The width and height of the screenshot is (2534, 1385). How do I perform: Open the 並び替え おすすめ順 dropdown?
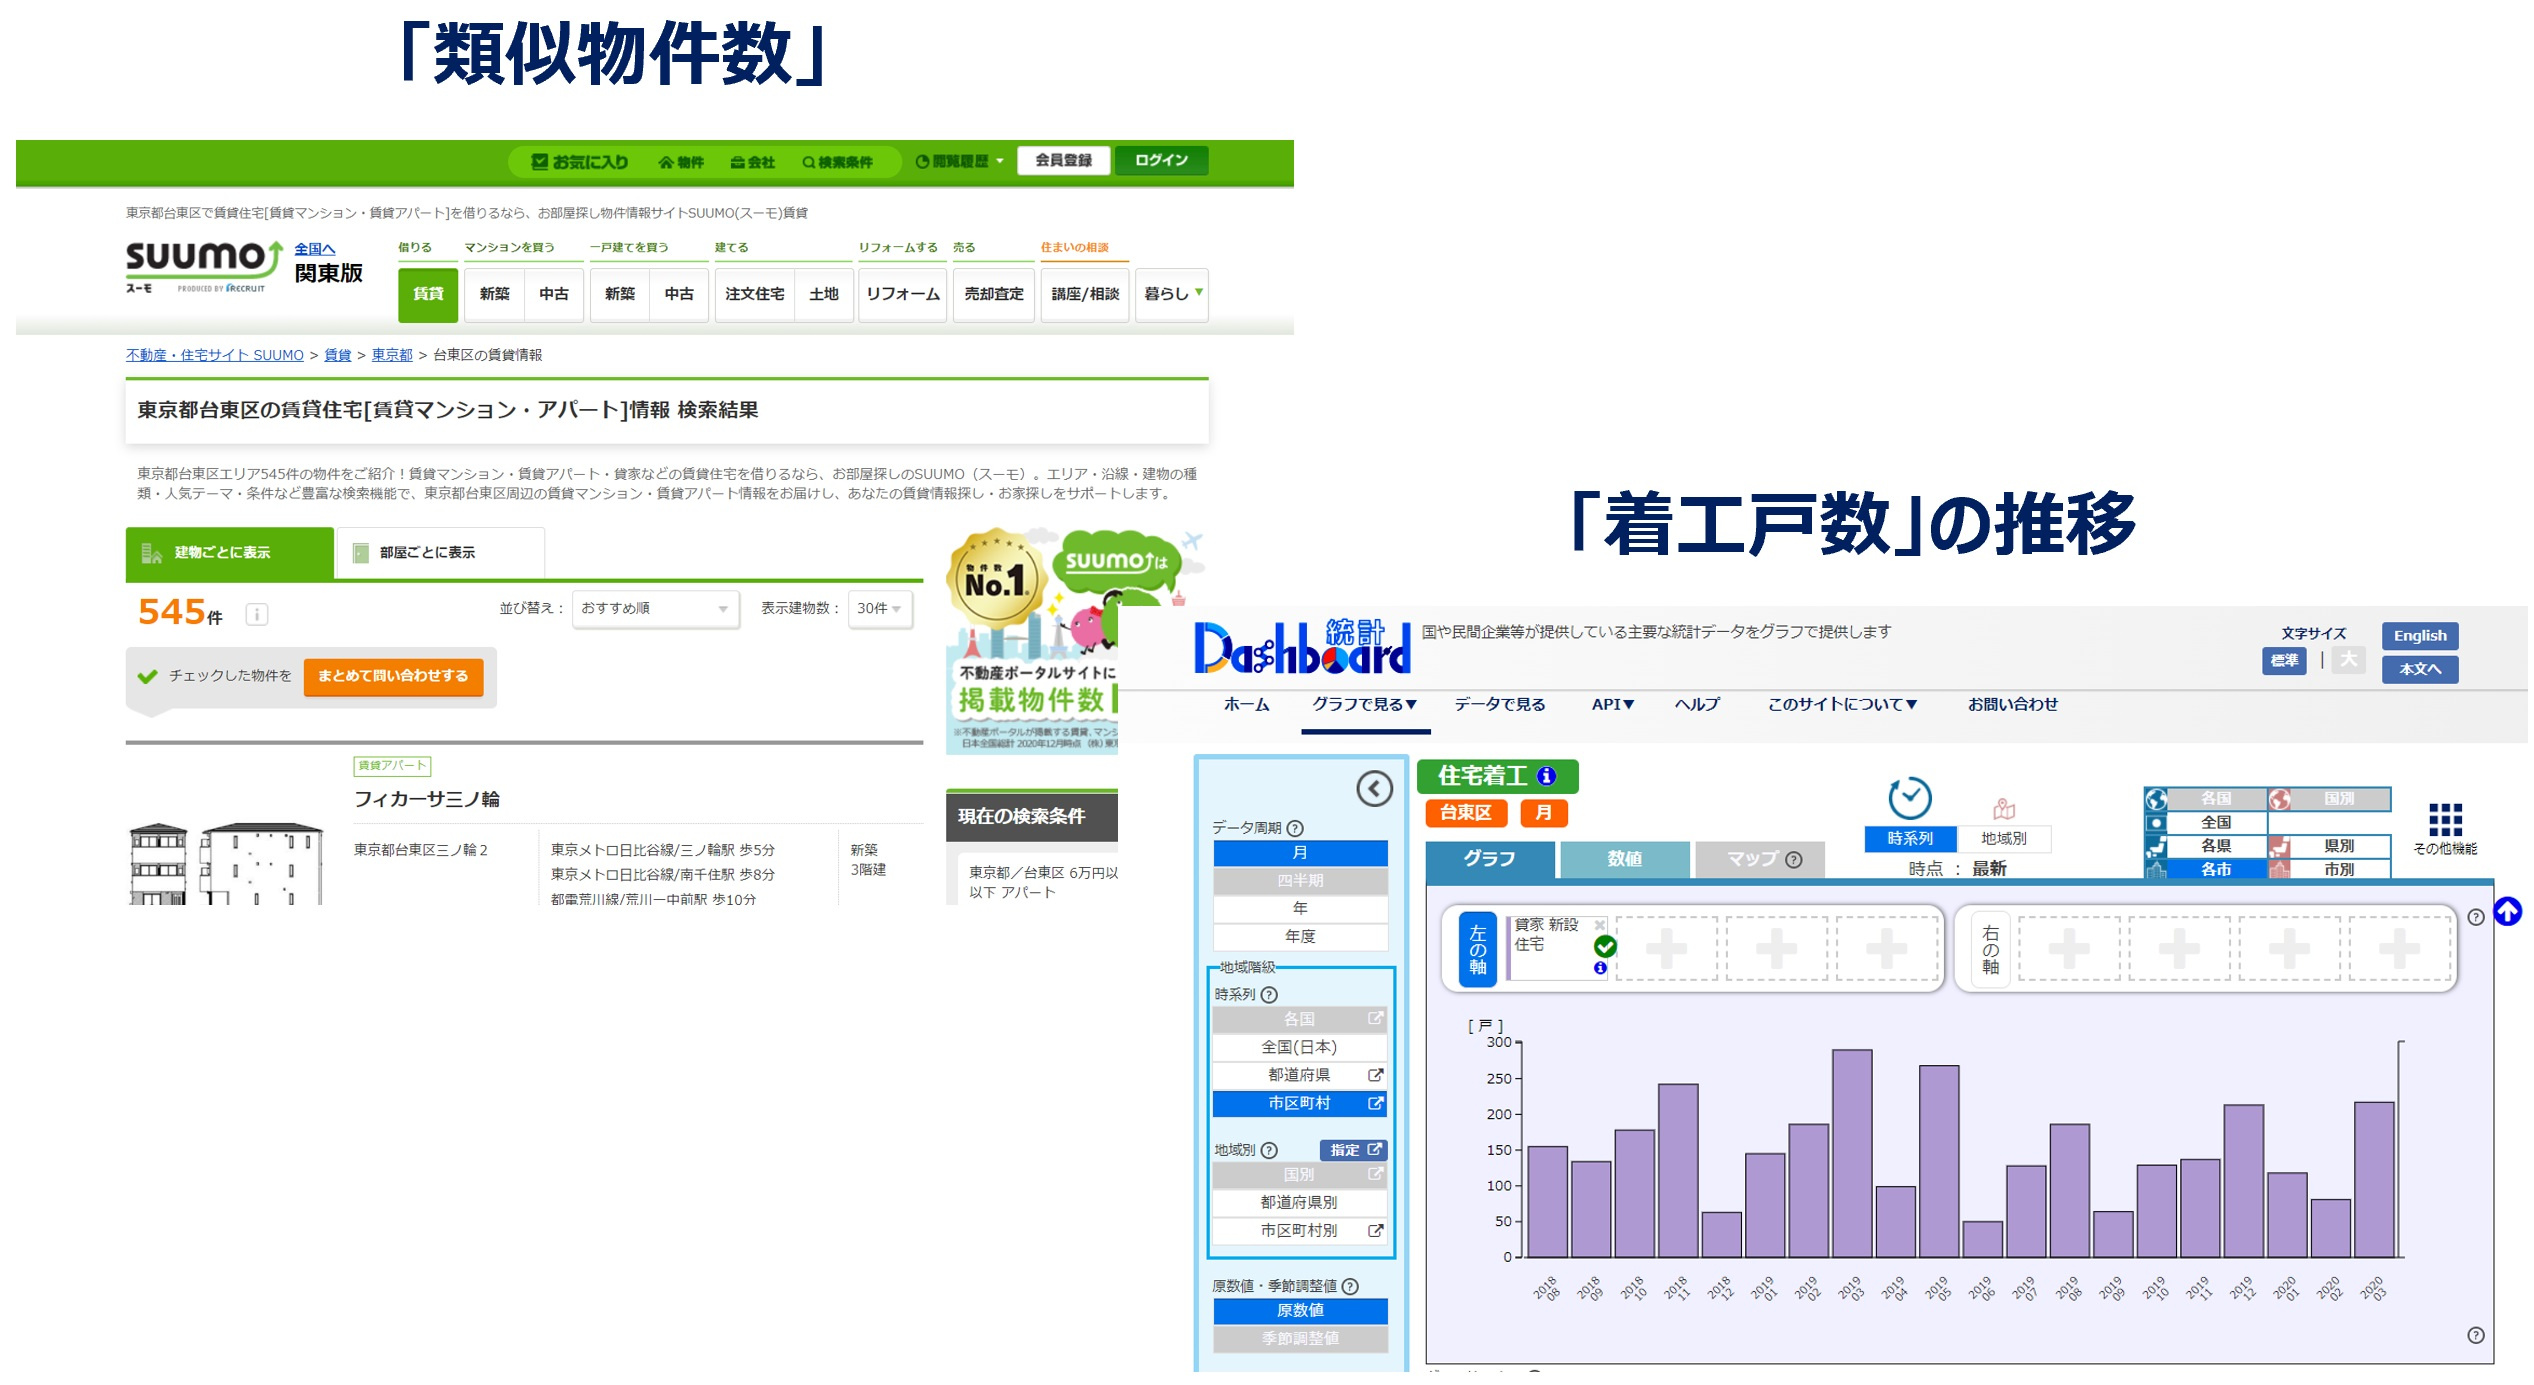[656, 609]
